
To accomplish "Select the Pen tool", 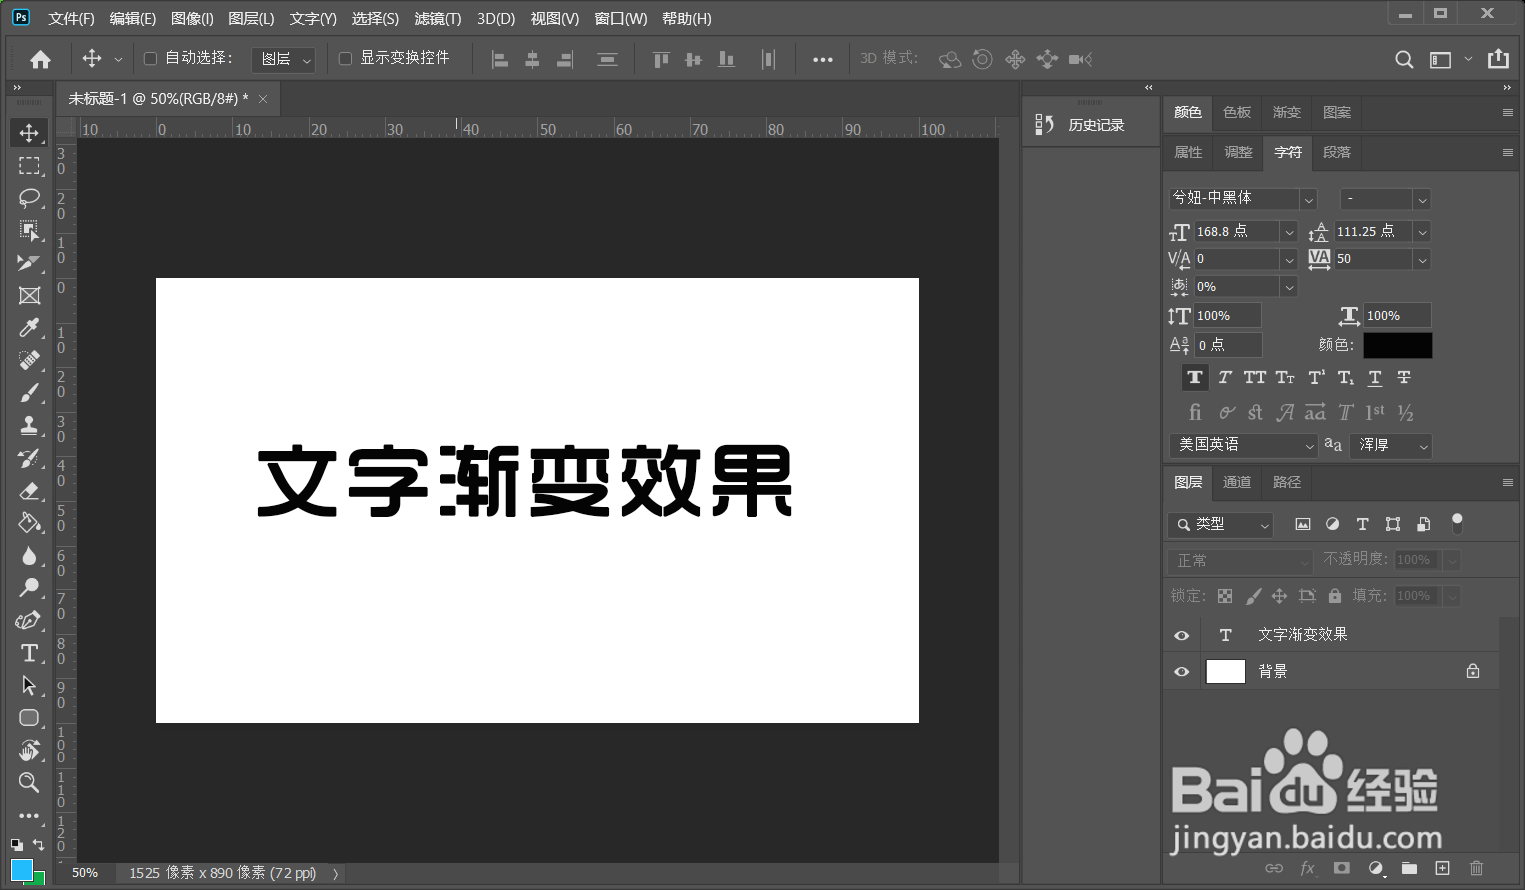I will point(29,620).
